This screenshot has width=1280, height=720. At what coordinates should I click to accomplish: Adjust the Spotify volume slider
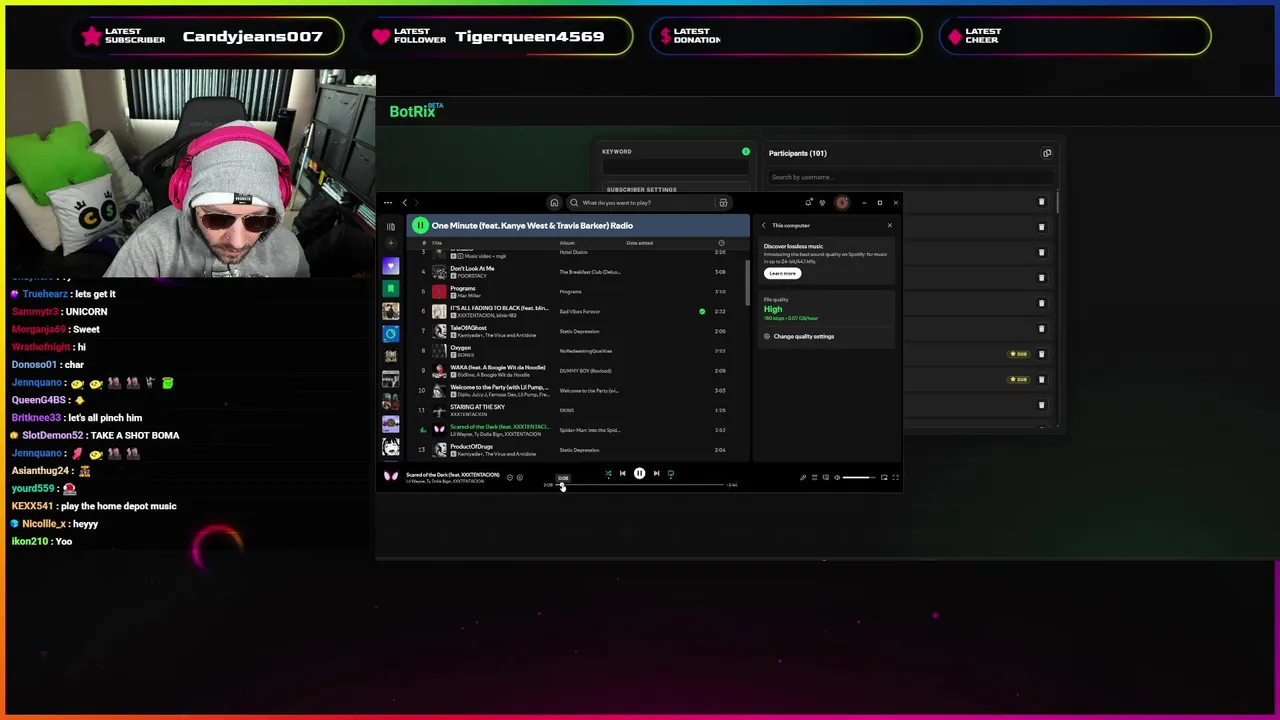[858, 478]
